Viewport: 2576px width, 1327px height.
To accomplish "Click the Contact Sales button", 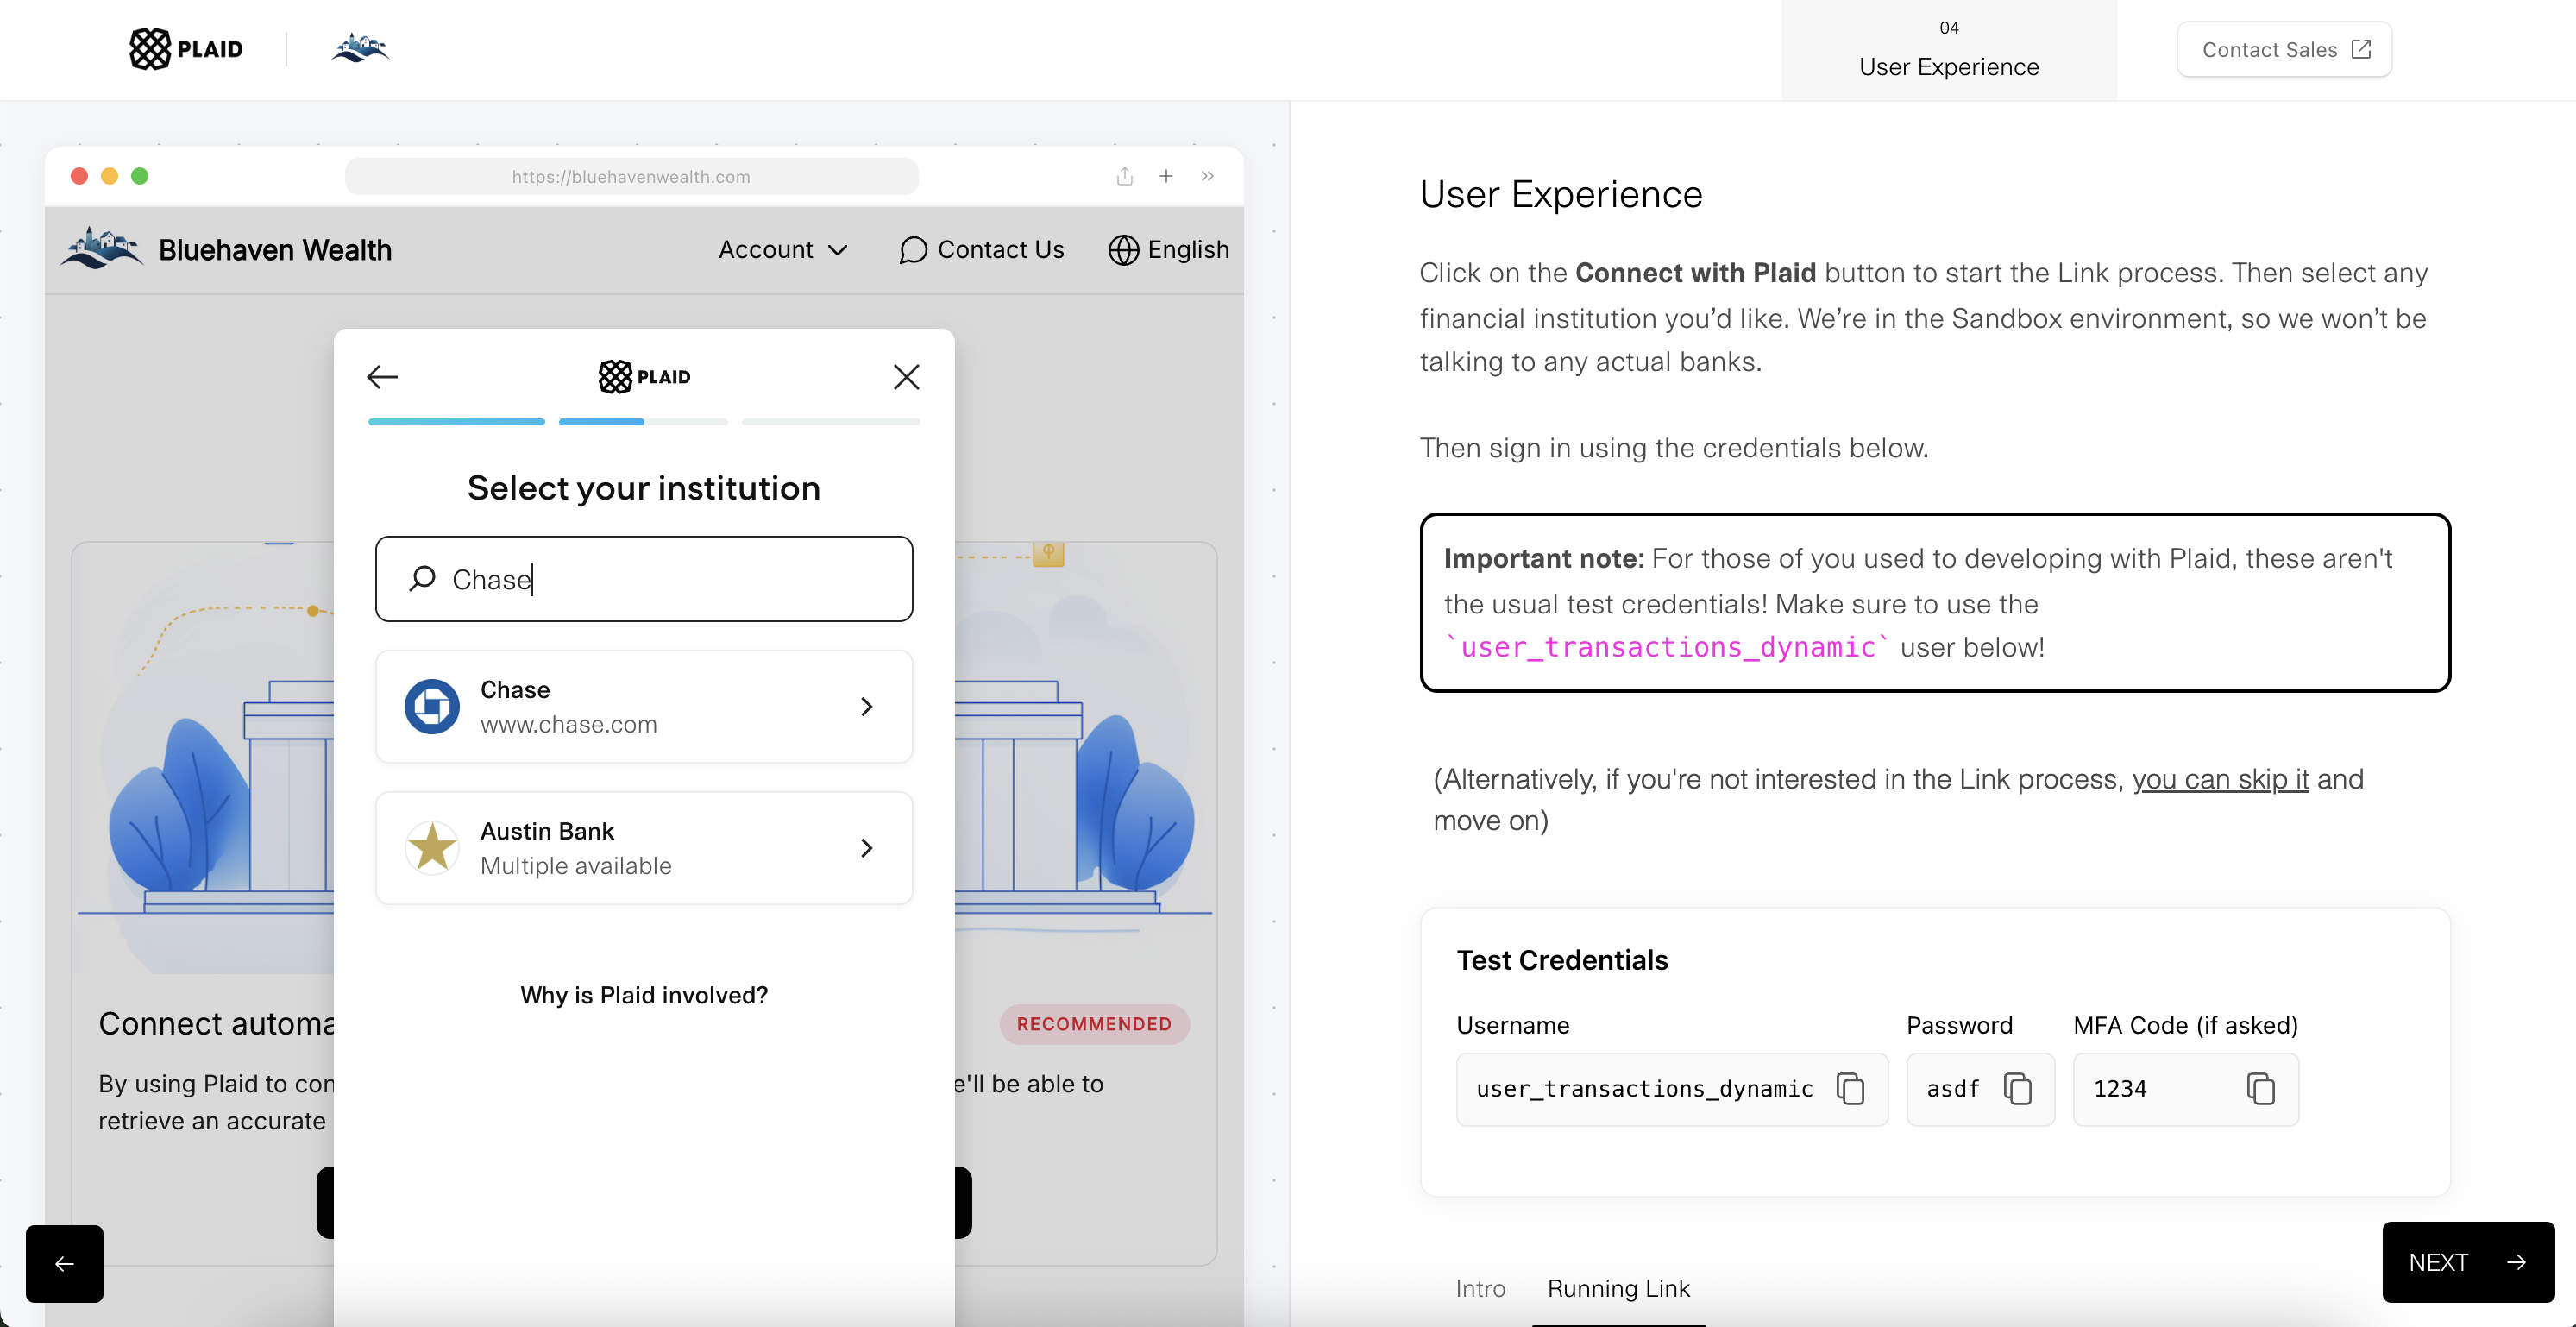I will point(2284,49).
